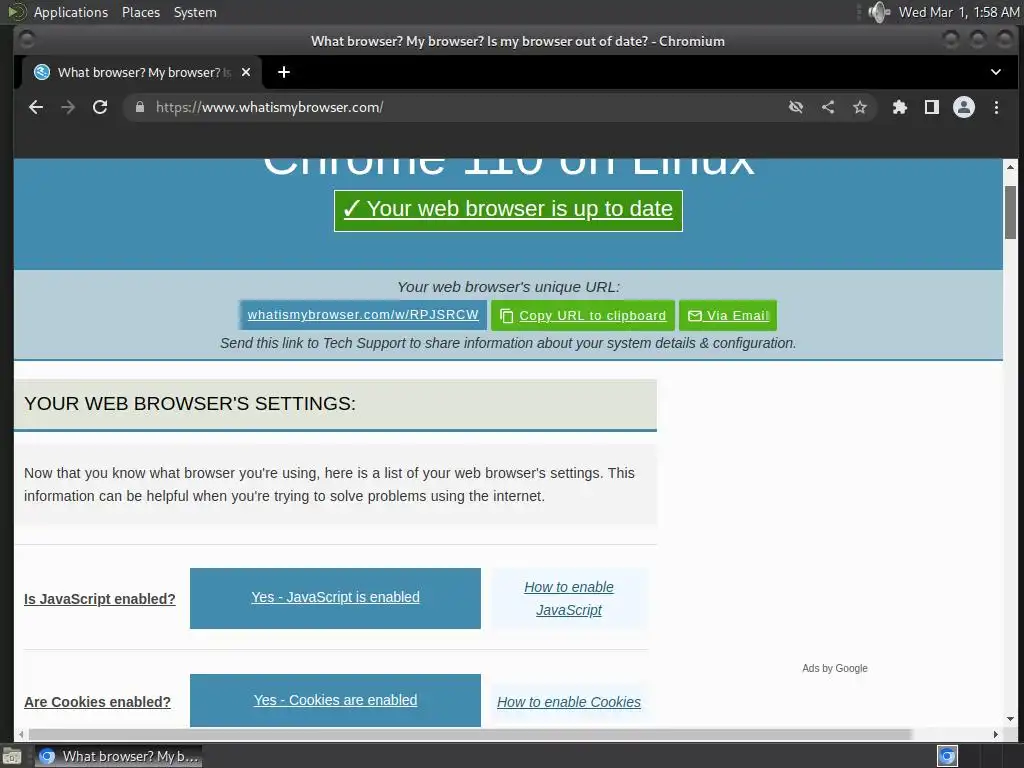Open Chromium three-dot menu
This screenshot has width=1024, height=768.
tap(996, 107)
